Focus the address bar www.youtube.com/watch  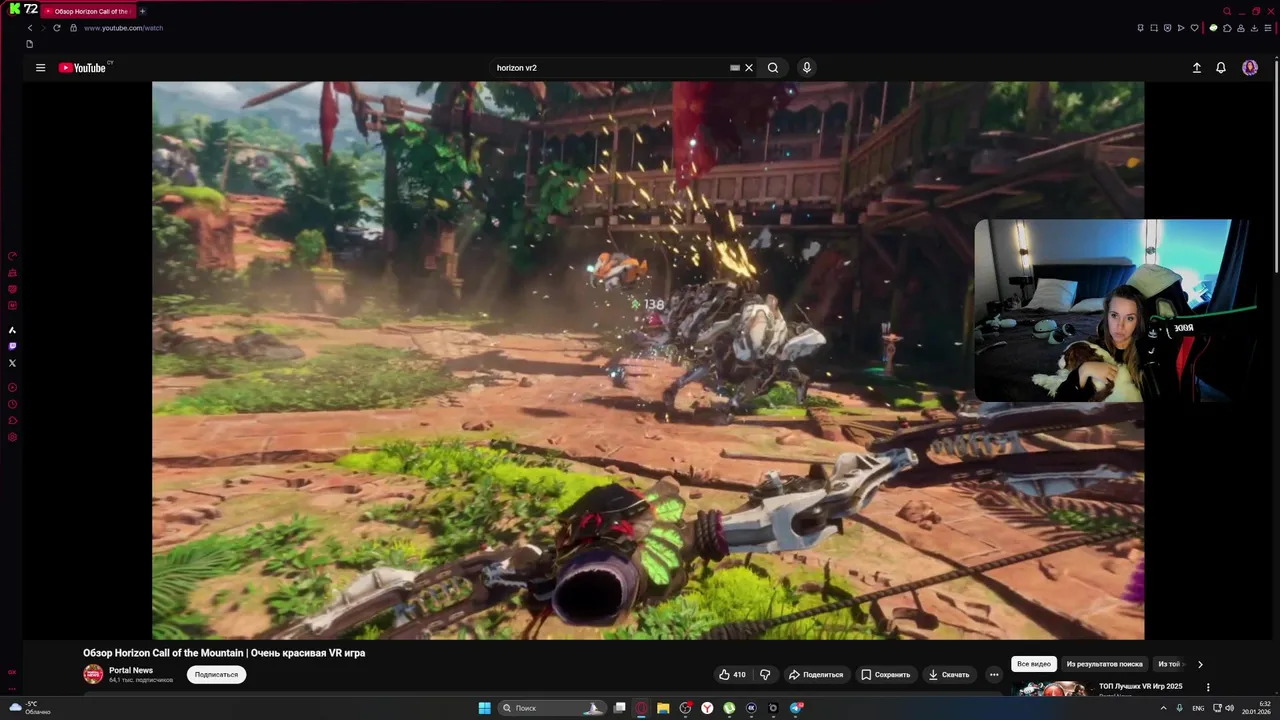123,28
